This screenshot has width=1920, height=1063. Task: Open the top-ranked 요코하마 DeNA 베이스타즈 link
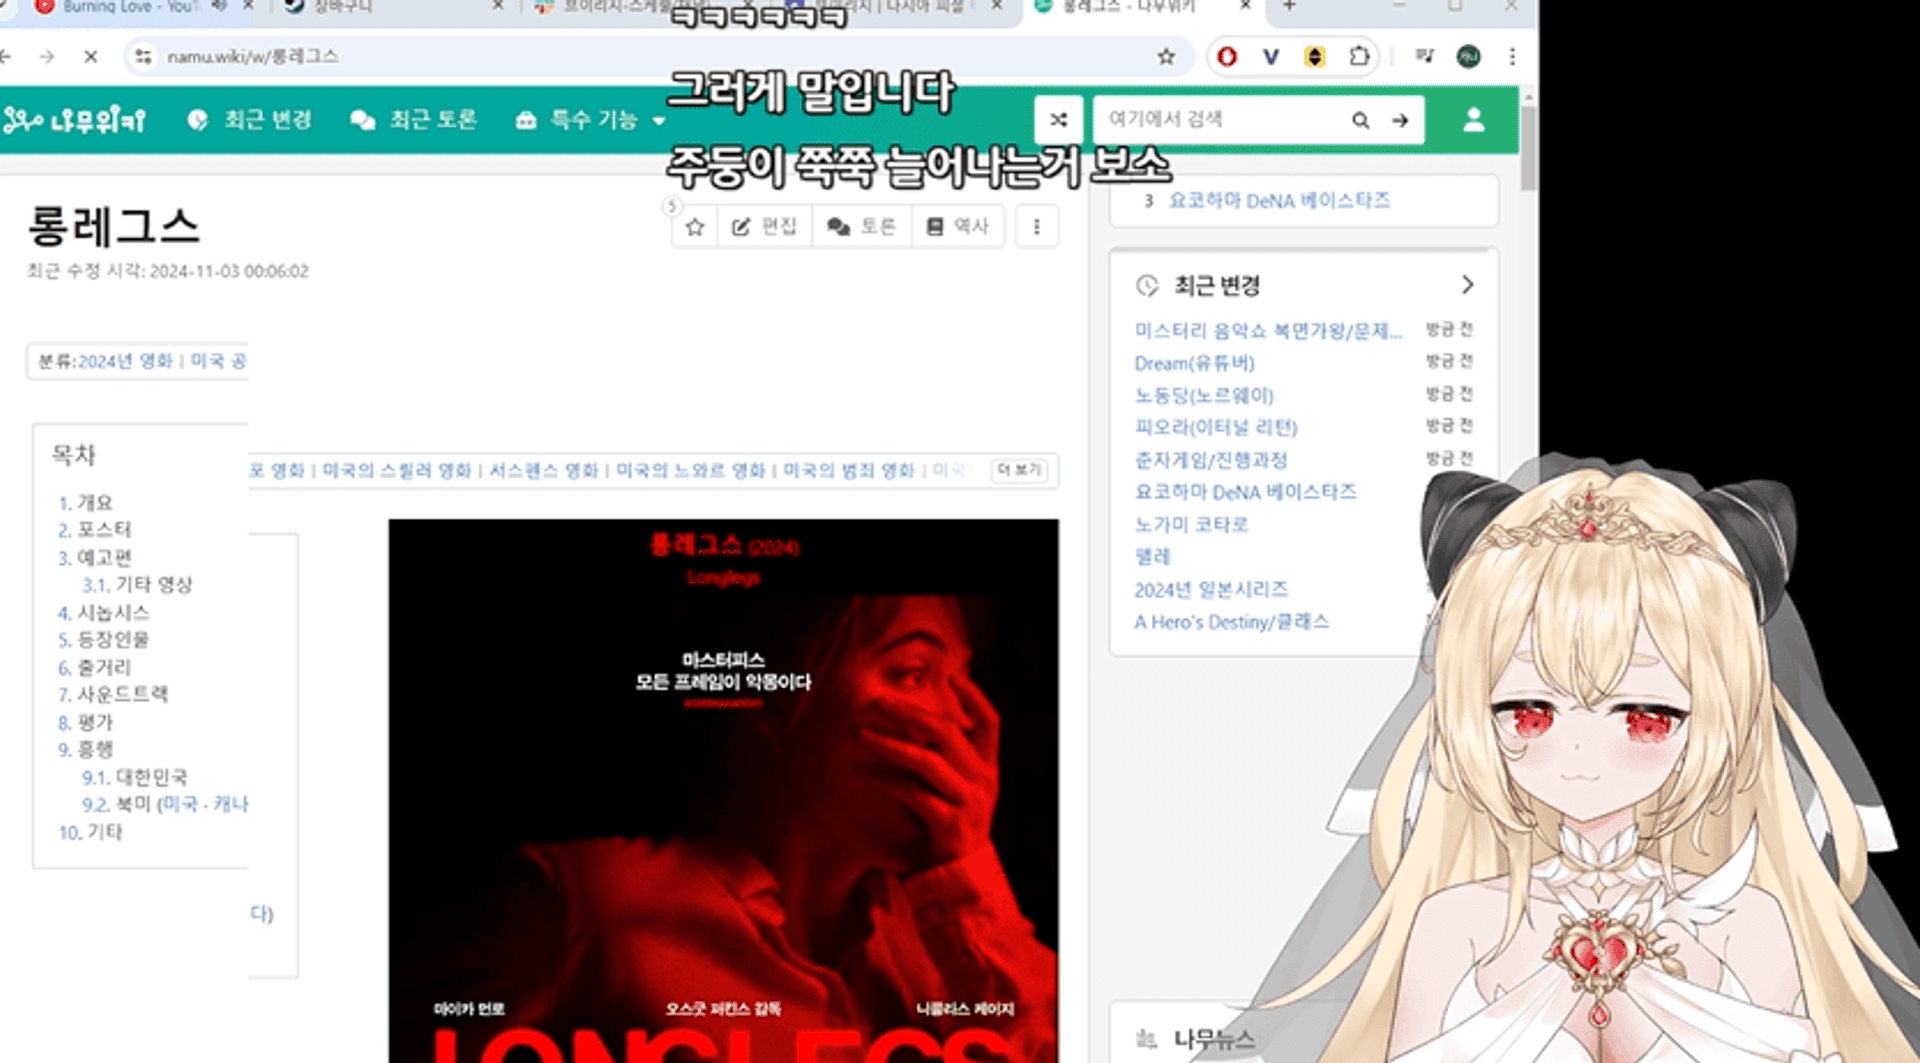click(1279, 201)
